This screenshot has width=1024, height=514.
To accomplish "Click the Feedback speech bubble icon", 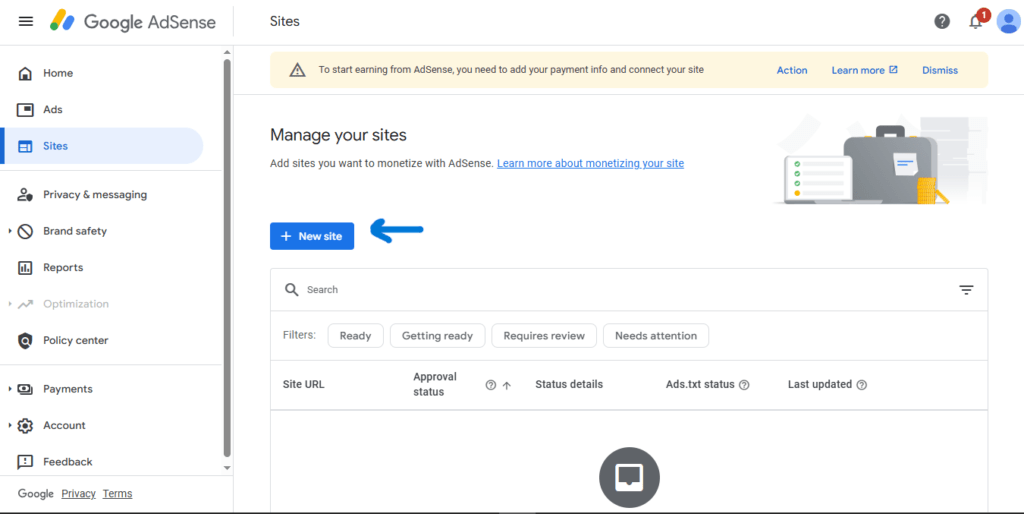I will (x=25, y=462).
